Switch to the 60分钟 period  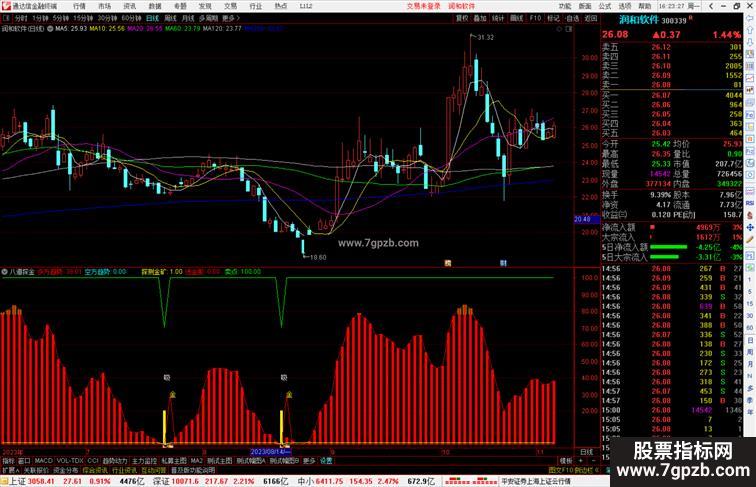pos(131,18)
